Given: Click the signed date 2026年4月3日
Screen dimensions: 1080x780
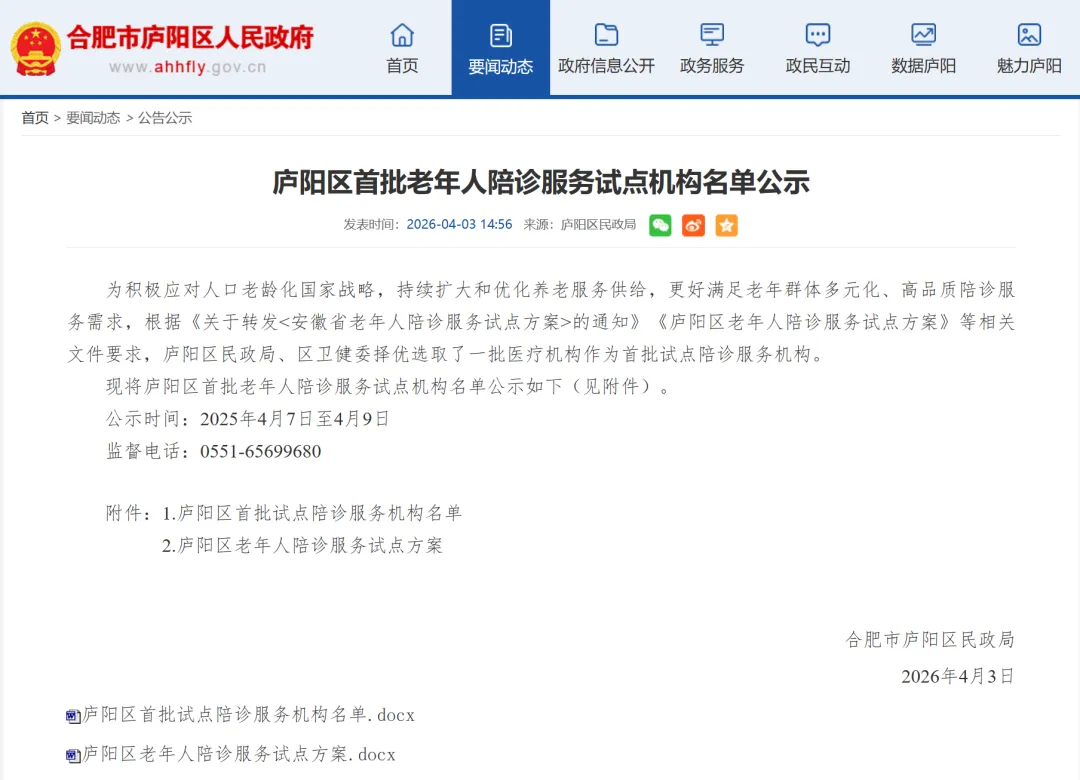Looking at the screenshot, I should pos(957,677).
